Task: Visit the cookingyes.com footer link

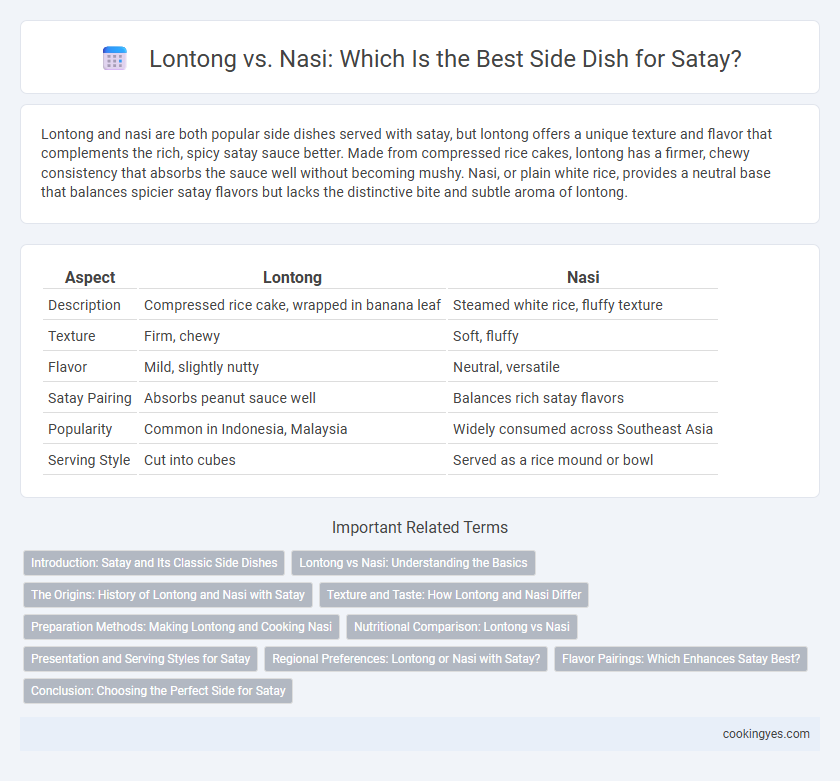Action: tap(766, 734)
